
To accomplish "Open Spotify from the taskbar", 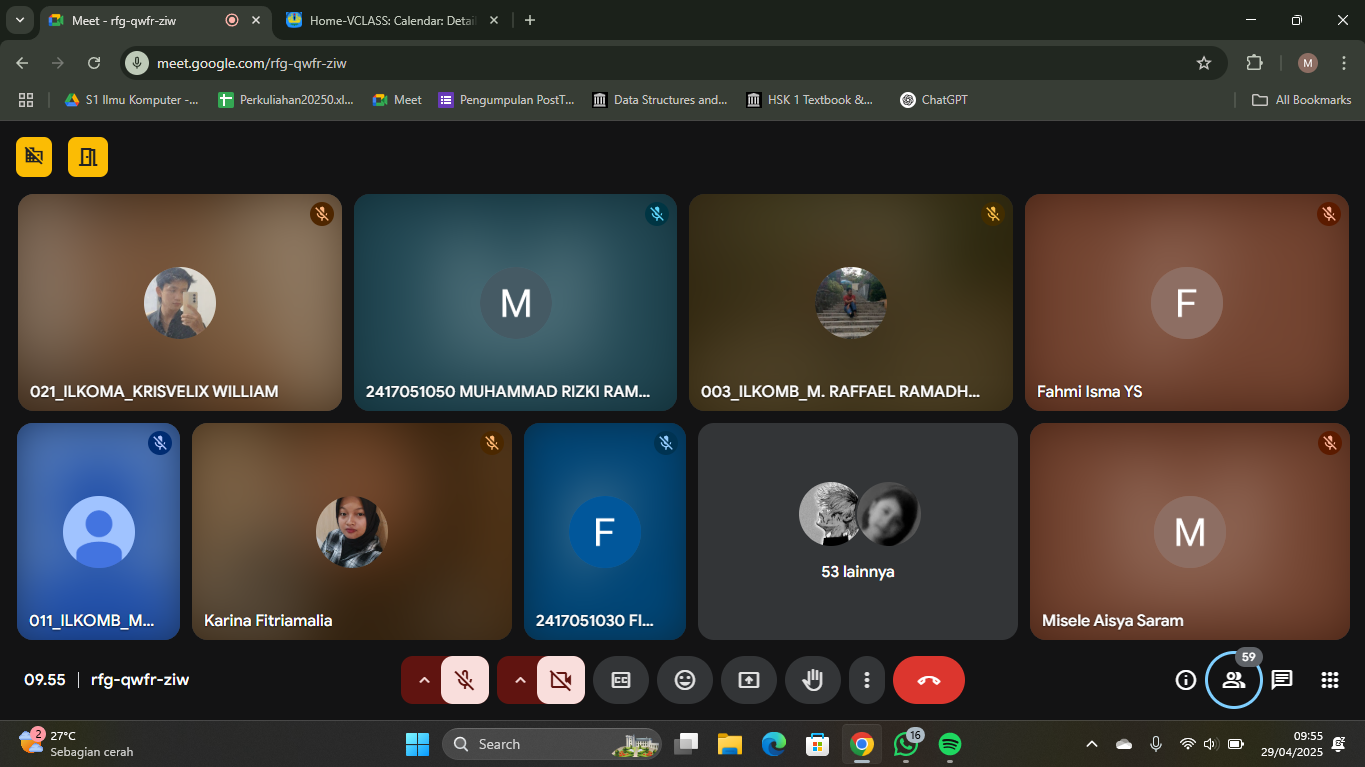I will pyautogui.click(x=950, y=744).
